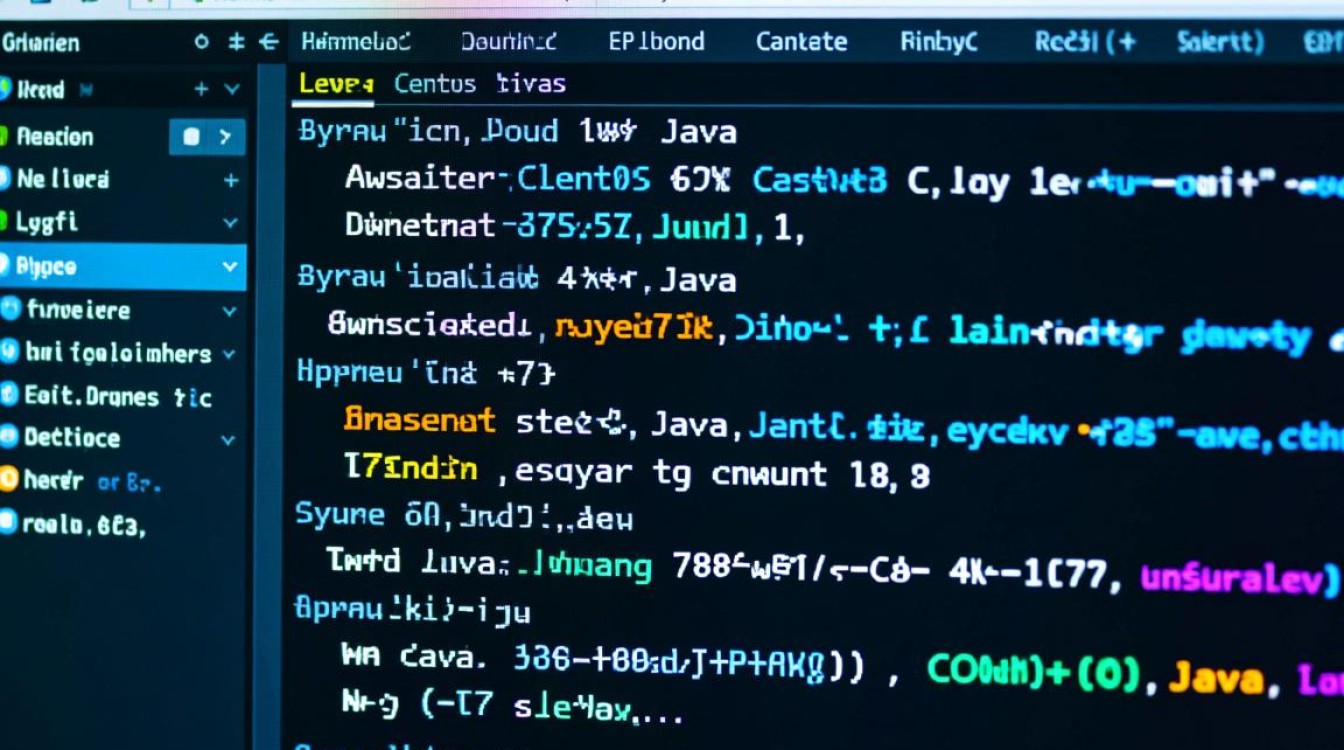The height and width of the screenshot is (750, 1344).
Task: Click the small blue marker after Ilead
Action: (84, 91)
